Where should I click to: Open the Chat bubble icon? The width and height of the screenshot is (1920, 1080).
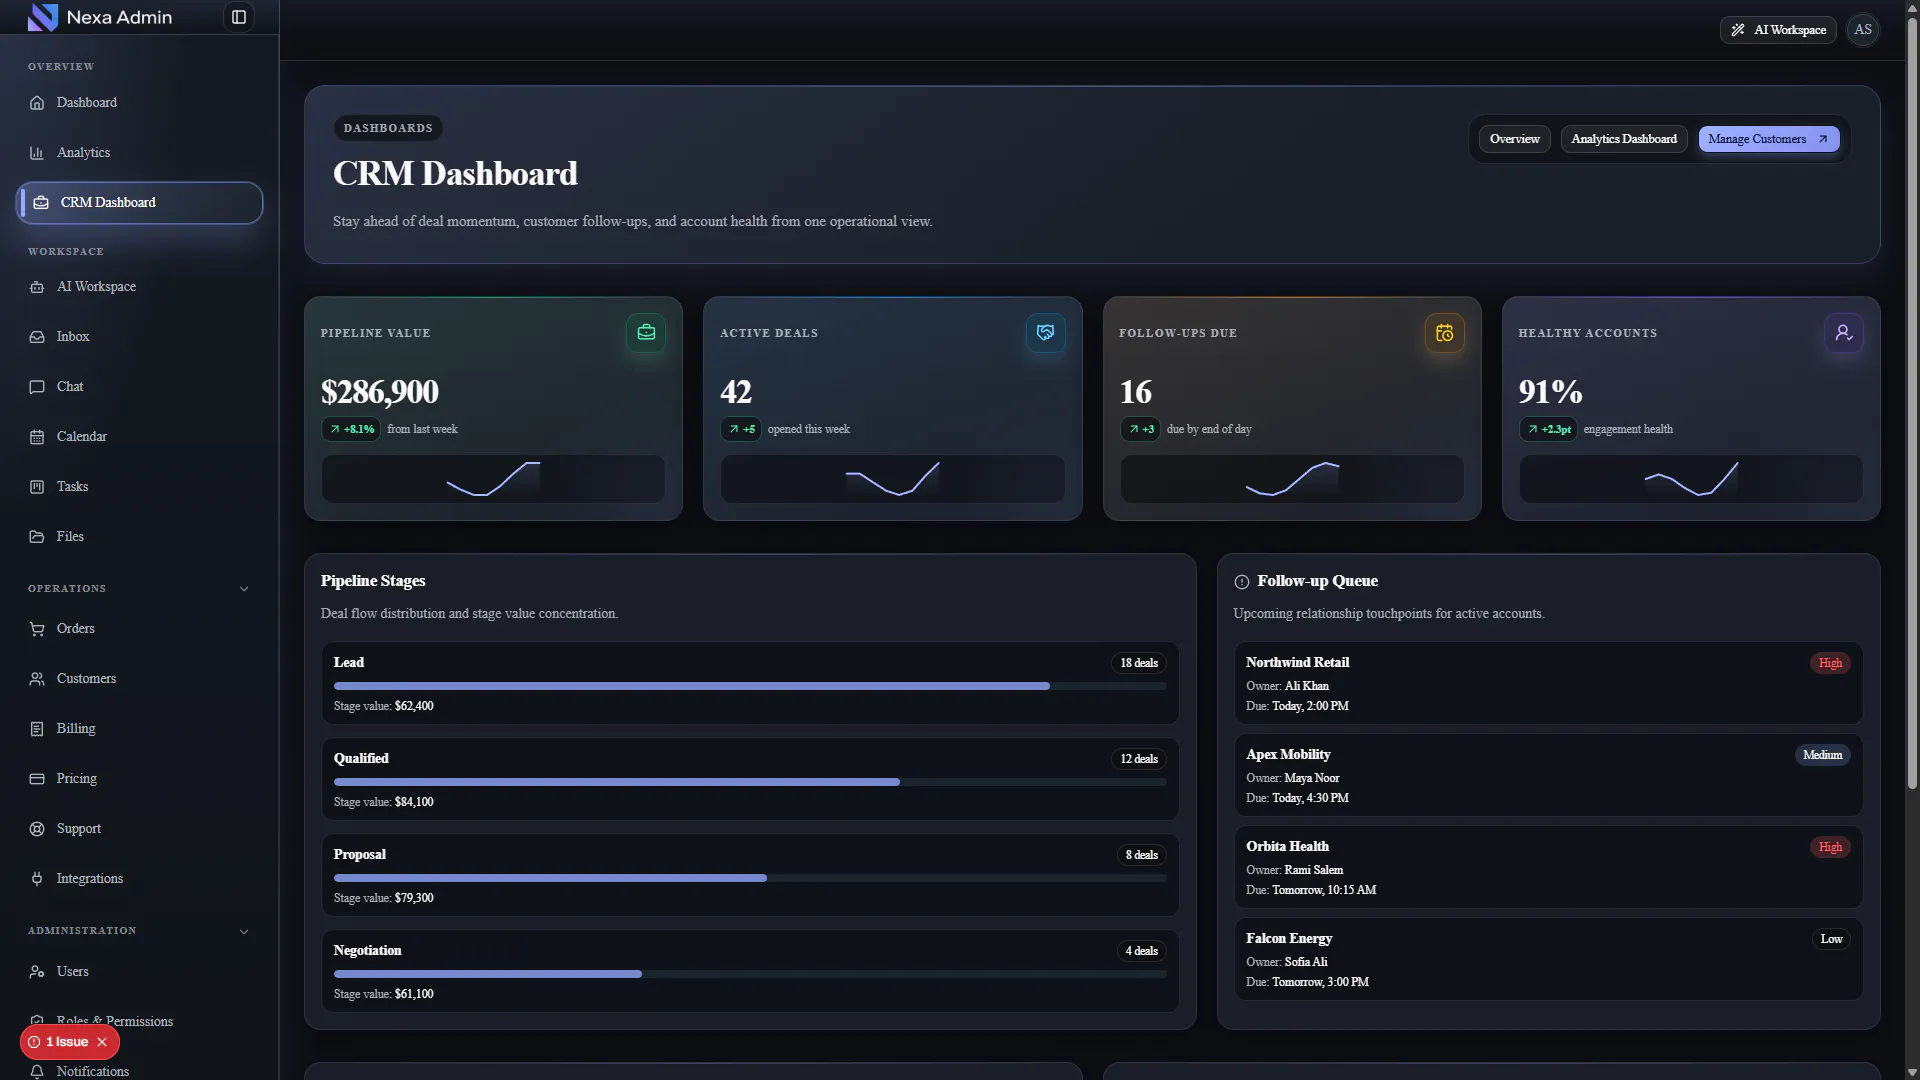[x=37, y=387]
